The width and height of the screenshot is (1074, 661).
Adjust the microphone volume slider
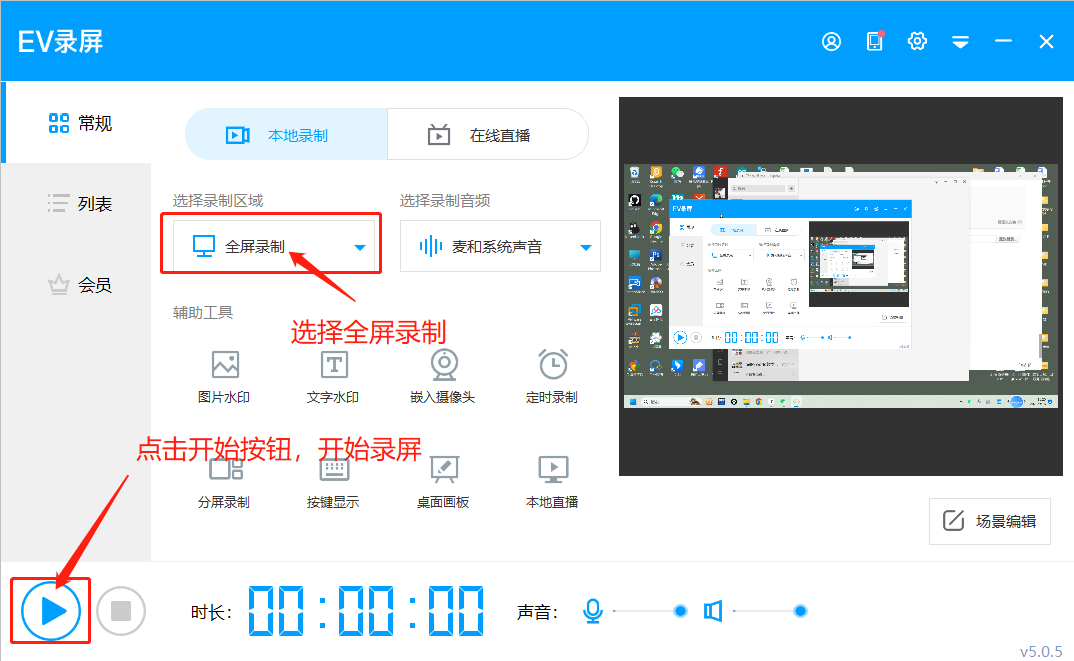click(650, 611)
